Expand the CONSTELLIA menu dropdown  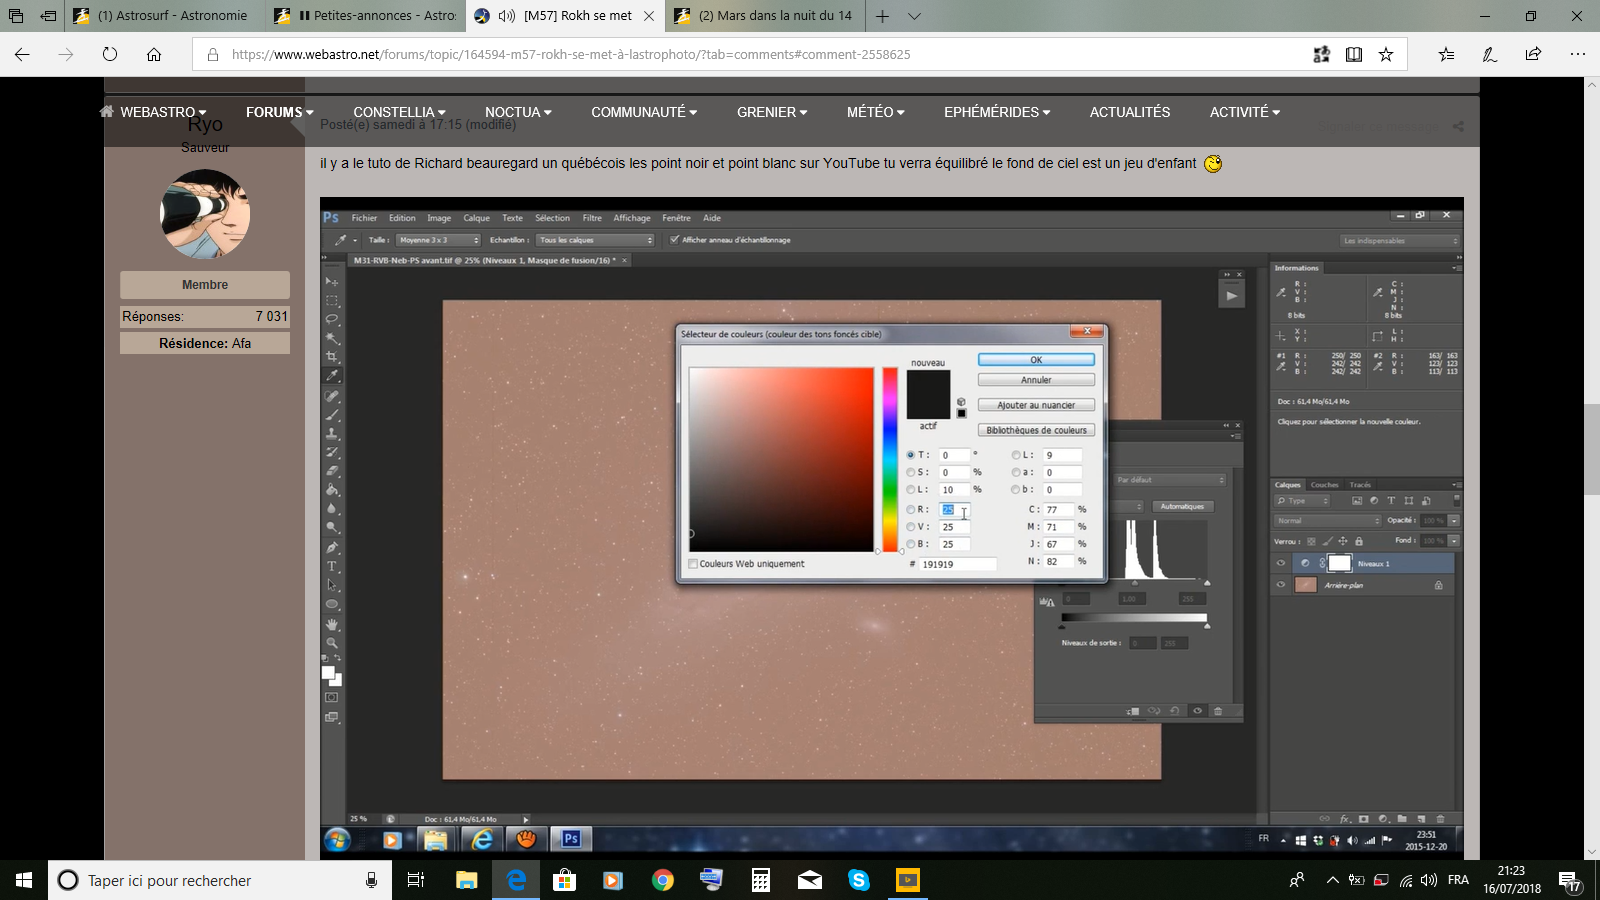tap(399, 112)
